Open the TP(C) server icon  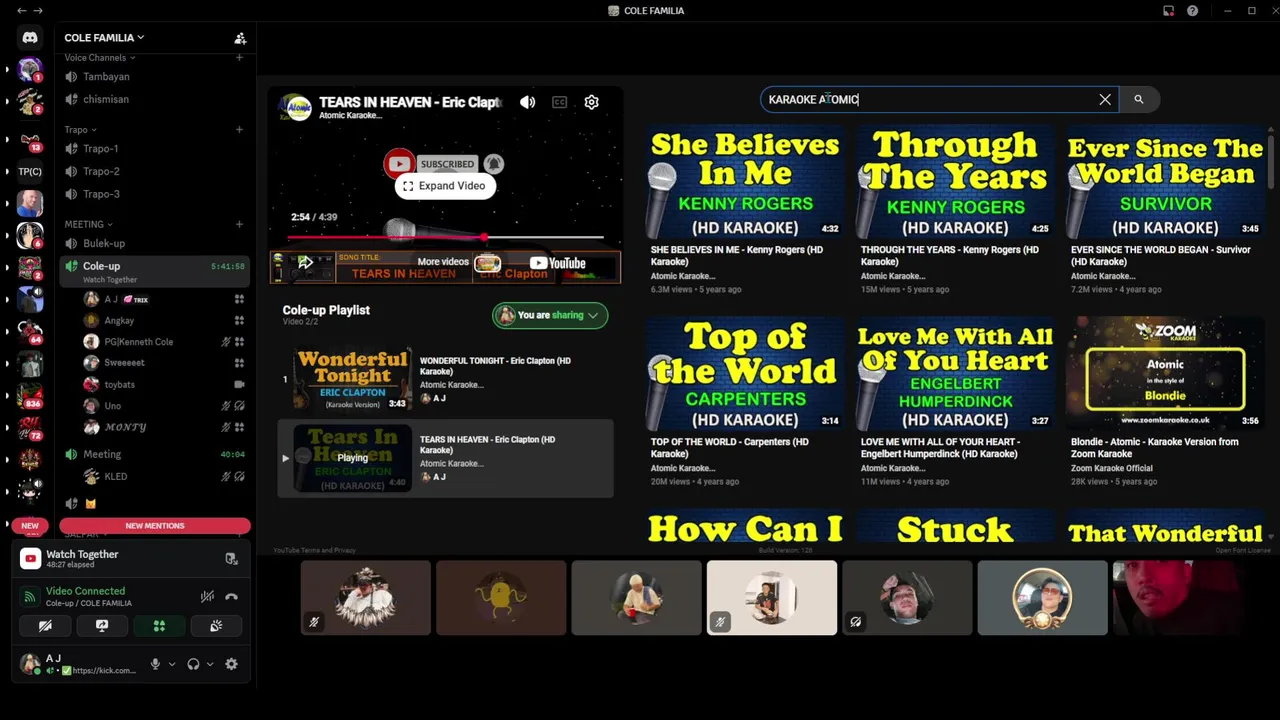pyautogui.click(x=30, y=171)
